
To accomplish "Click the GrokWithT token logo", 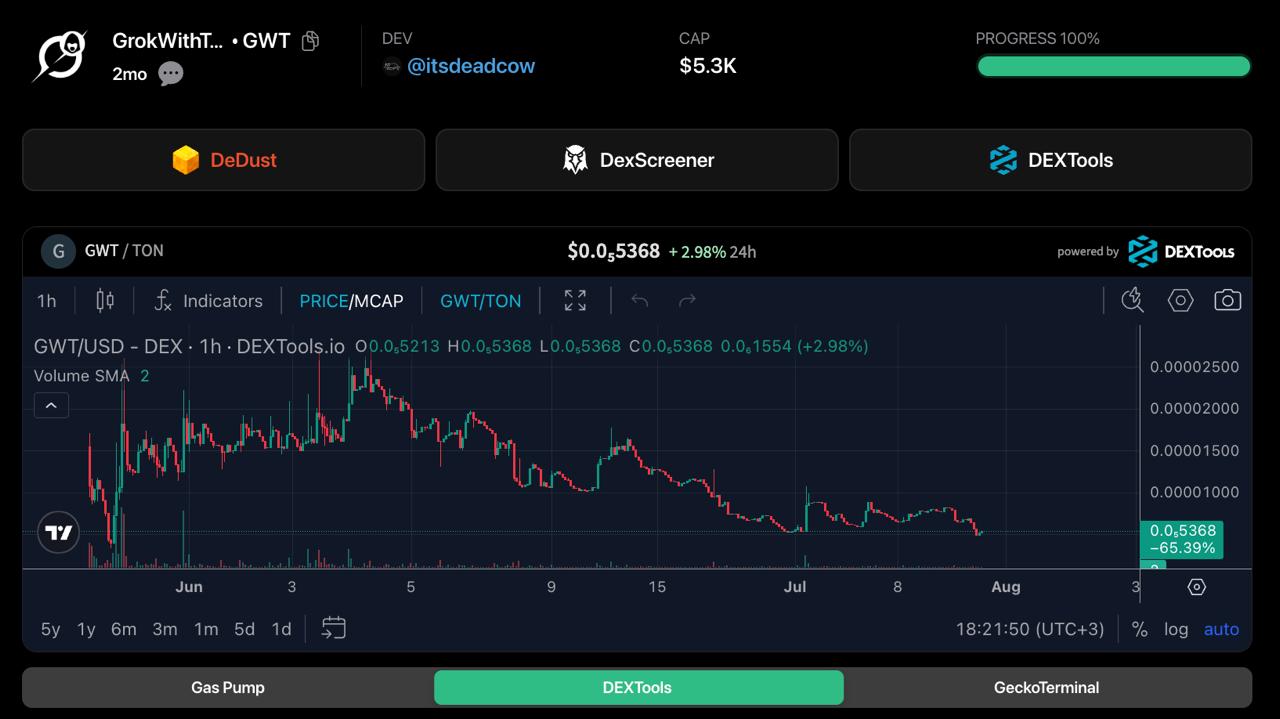I will coord(59,56).
